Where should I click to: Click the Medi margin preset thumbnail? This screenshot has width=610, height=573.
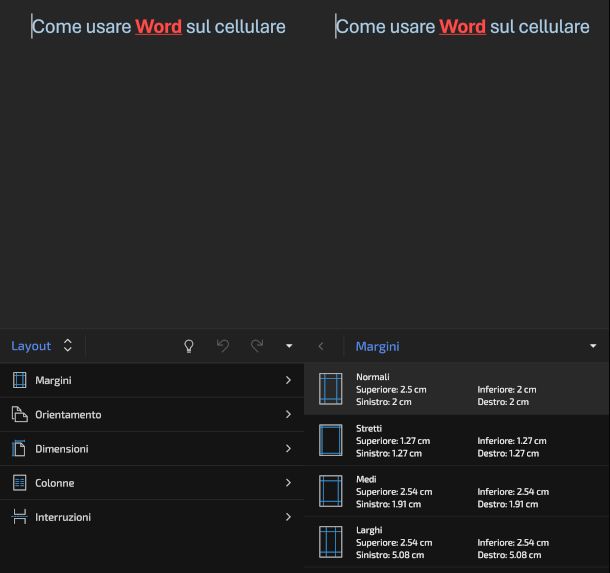click(331, 491)
